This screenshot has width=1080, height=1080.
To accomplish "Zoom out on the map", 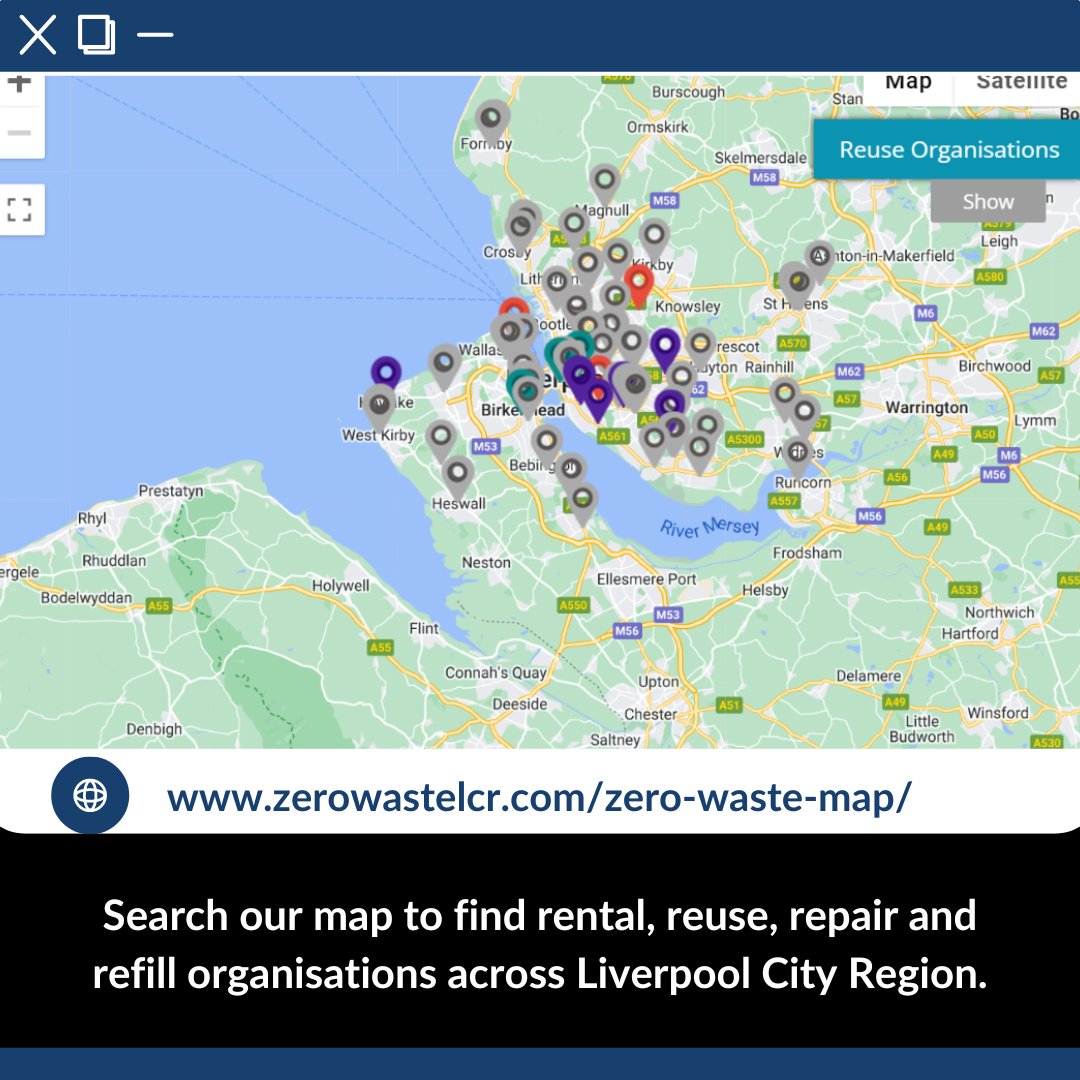I will click(20, 132).
